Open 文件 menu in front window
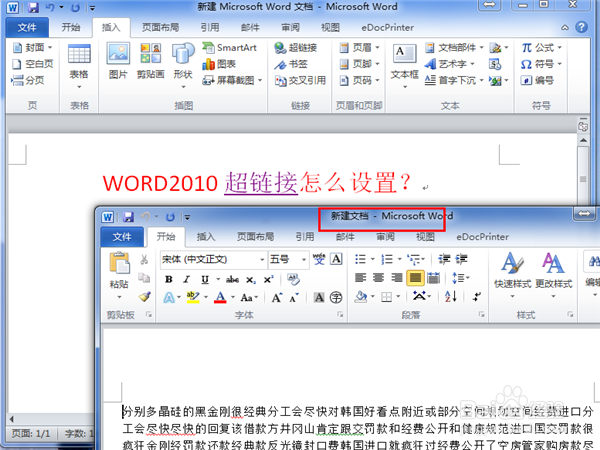The width and height of the screenshot is (600, 450). click(x=122, y=236)
